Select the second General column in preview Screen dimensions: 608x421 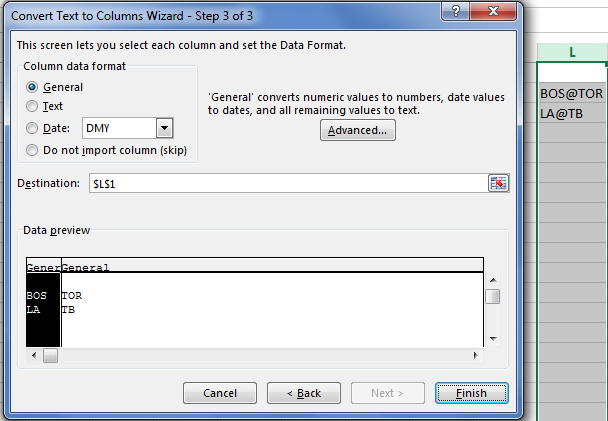[x=272, y=266]
